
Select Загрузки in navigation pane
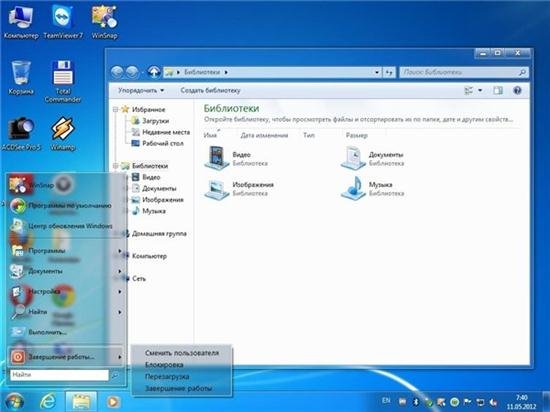click(x=150, y=121)
